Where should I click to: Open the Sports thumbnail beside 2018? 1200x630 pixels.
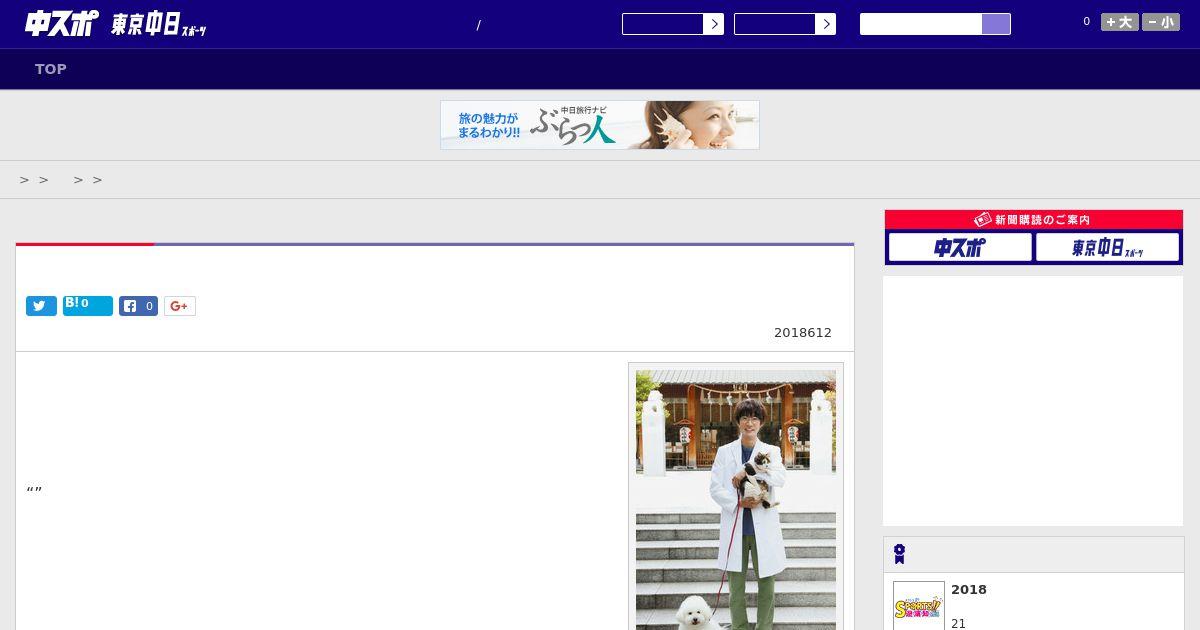[x=919, y=606]
